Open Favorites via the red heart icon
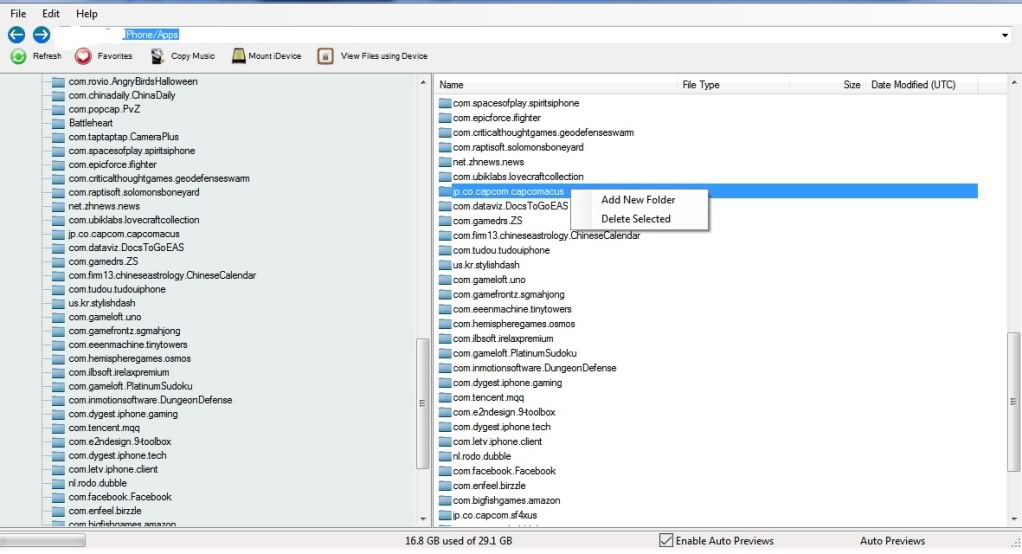Screen dimensions: 1022x554 click(83, 57)
